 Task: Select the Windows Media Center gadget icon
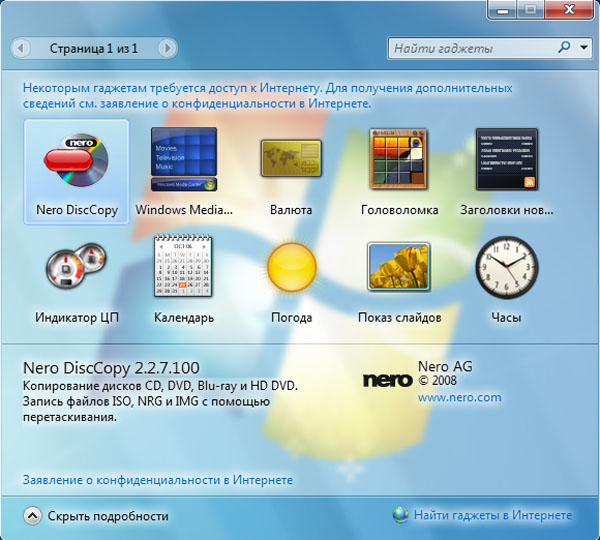pyautogui.click(x=184, y=159)
